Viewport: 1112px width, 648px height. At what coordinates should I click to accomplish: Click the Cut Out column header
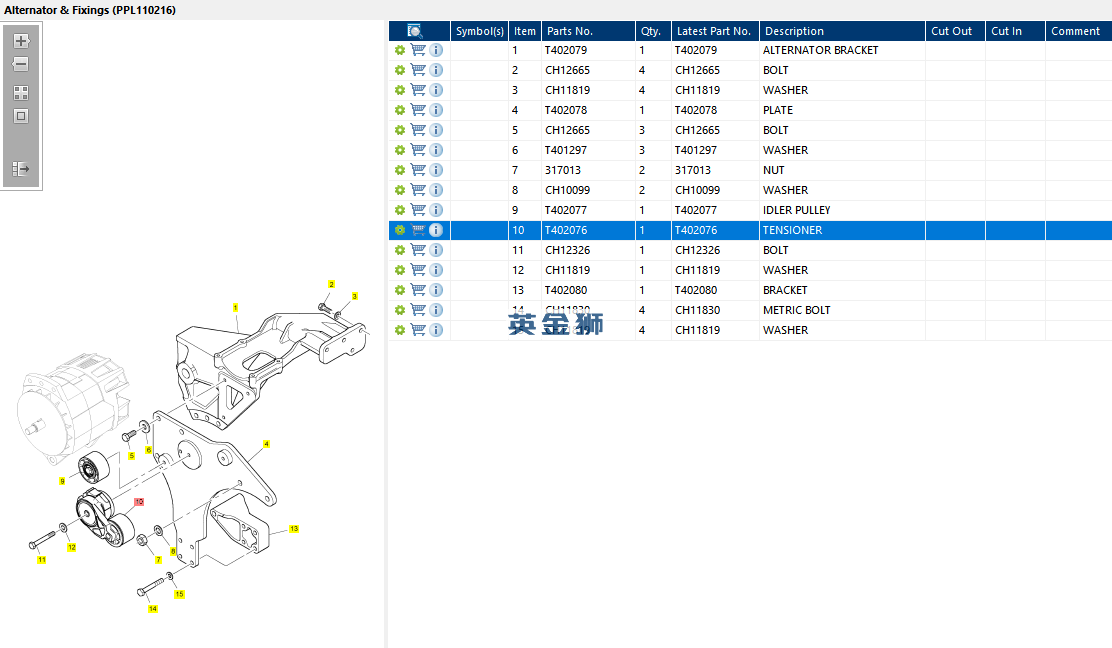point(955,31)
